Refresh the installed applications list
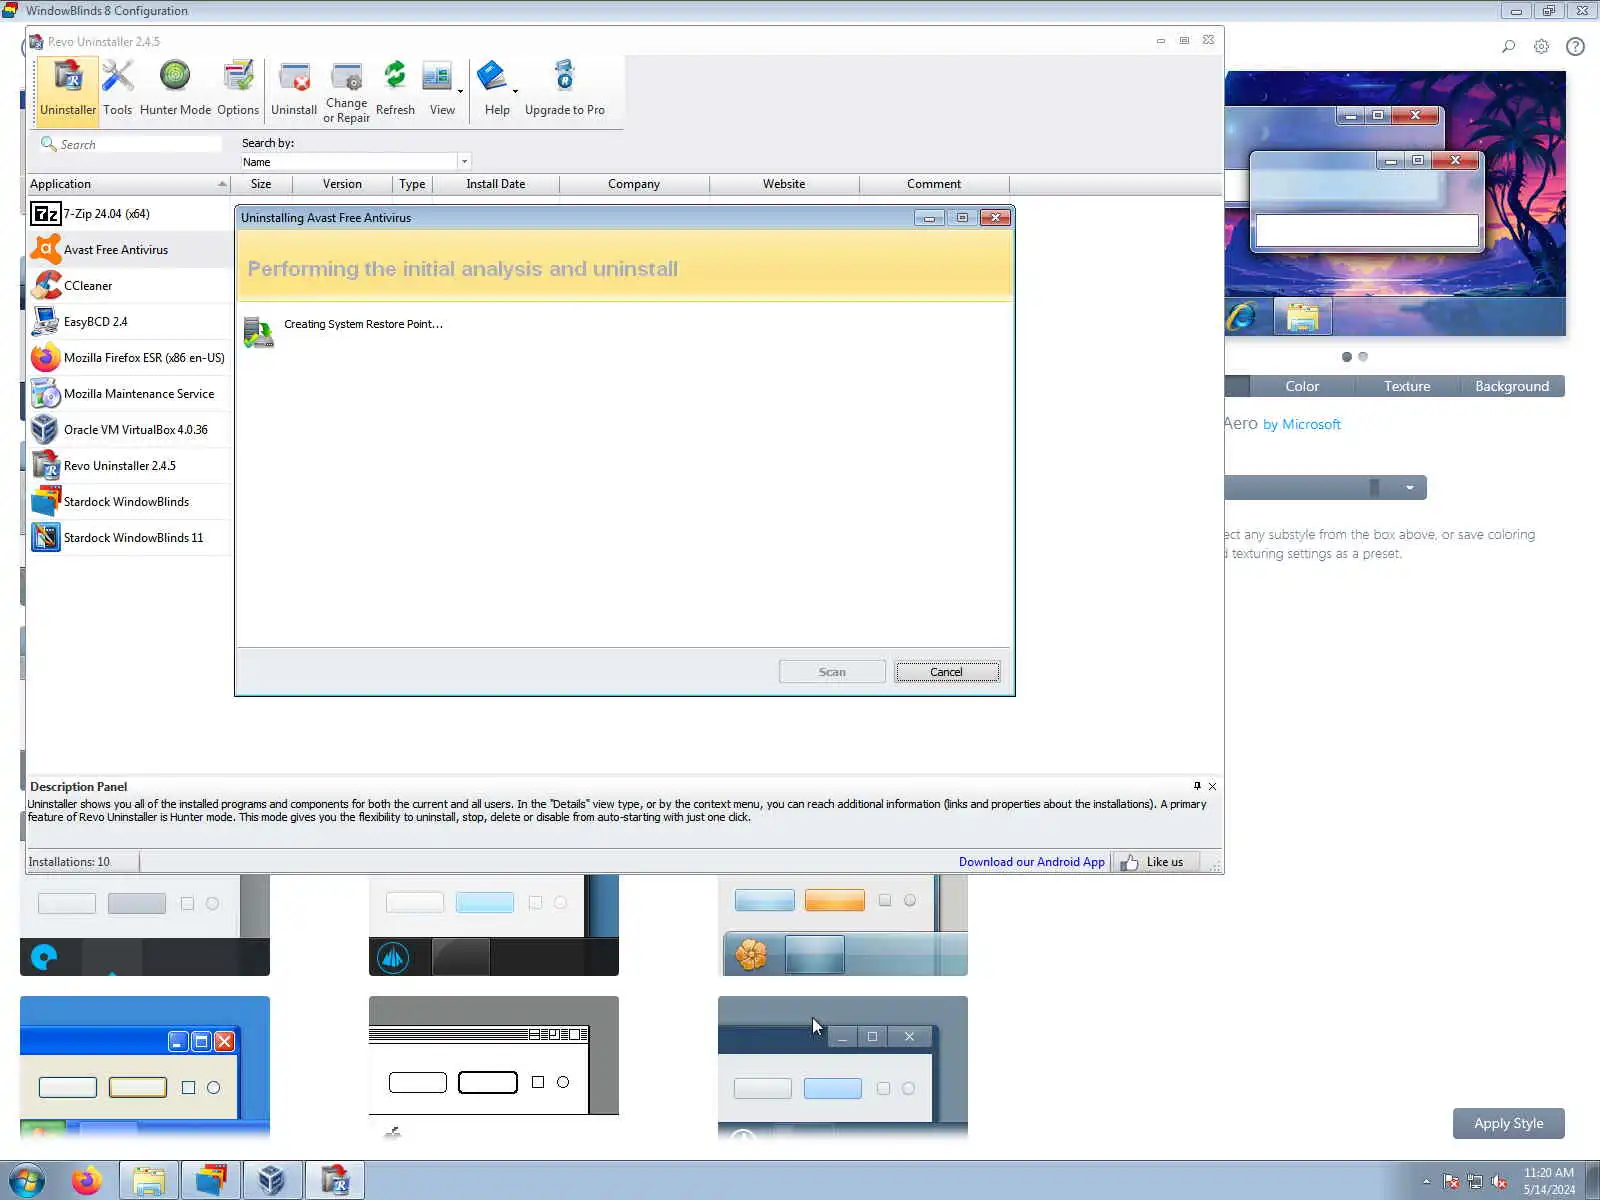The image size is (1600, 1200). [x=395, y=90]
